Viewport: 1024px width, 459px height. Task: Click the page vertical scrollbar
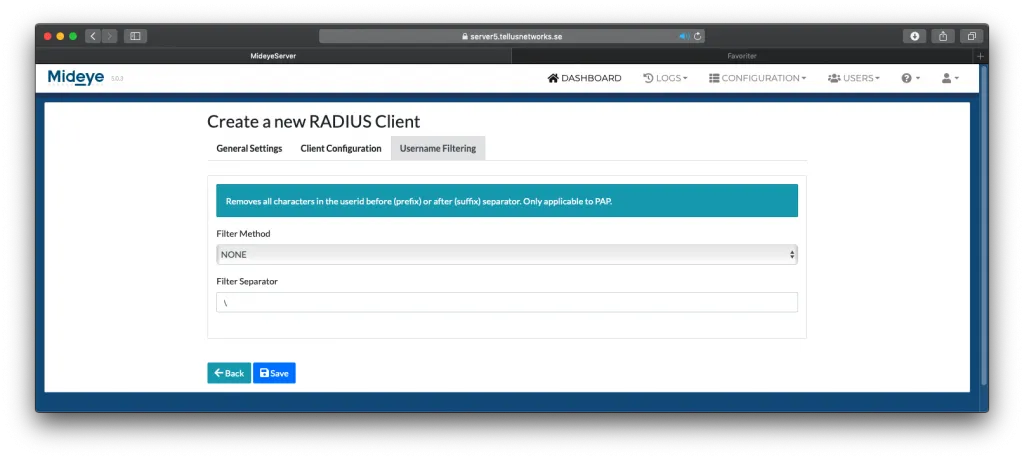point(984,225)
